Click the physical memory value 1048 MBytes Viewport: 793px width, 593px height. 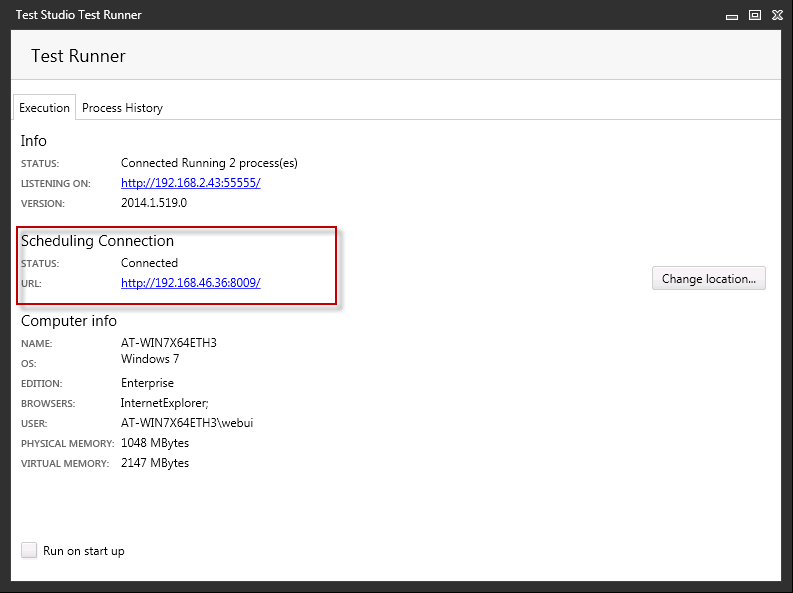tap(155, 443)
